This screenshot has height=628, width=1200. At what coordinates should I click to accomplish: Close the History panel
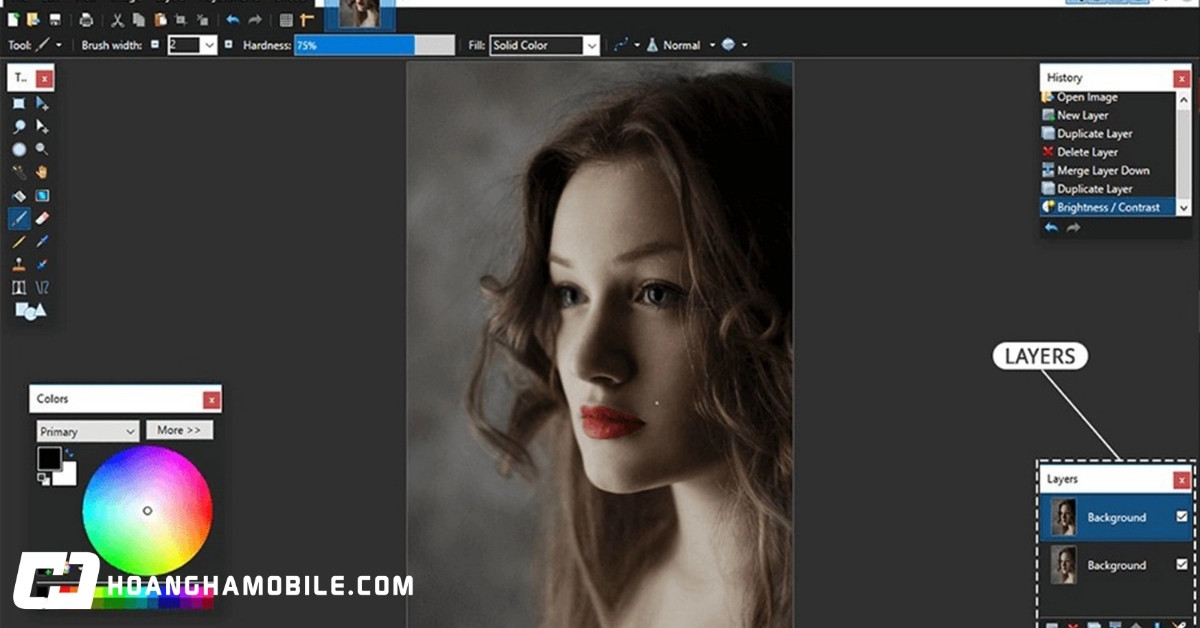[1181, 78]
